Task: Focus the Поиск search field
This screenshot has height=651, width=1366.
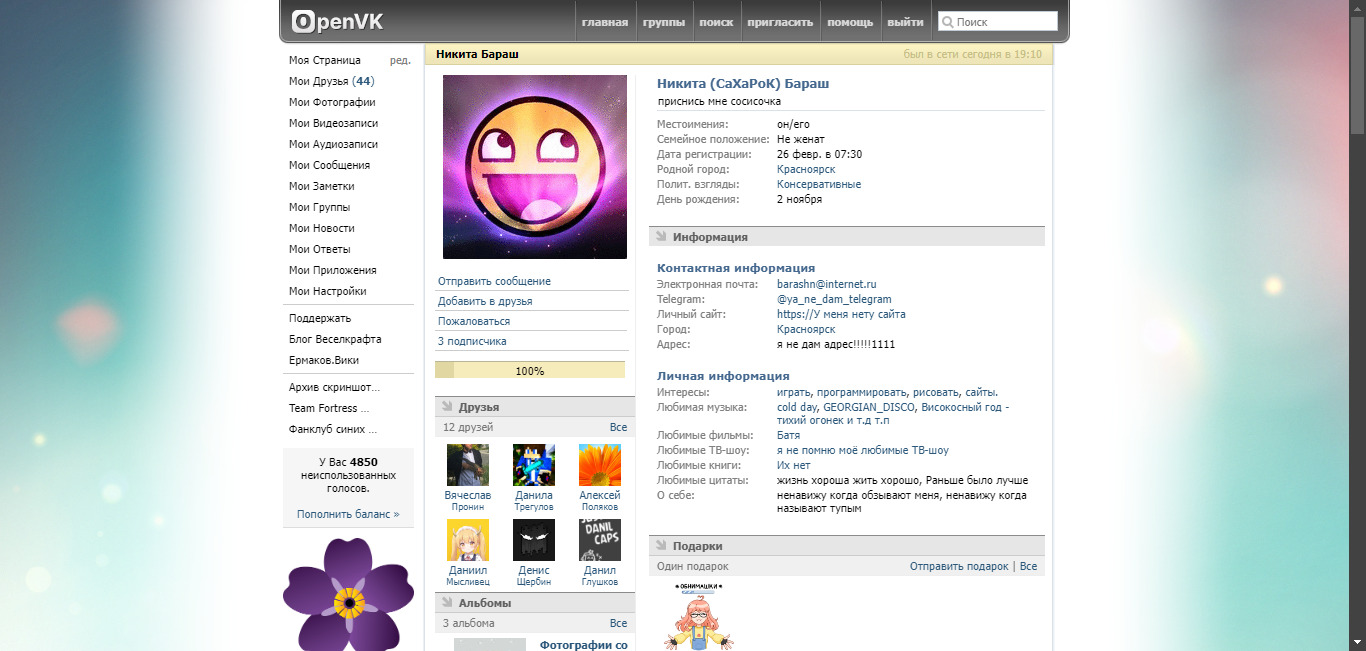Action: pyautogui.click(x=1004, y=22)
